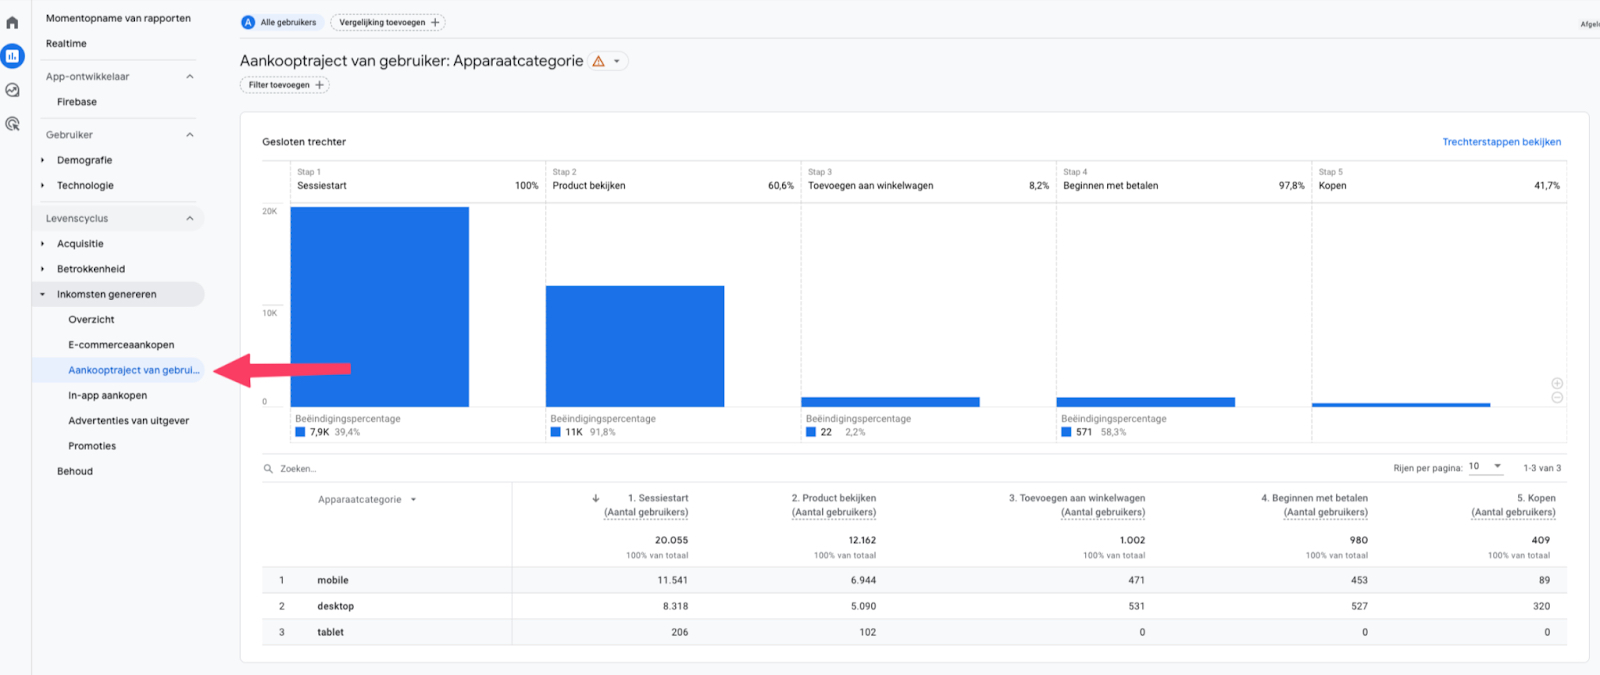Zoom in on the funnel chart
The height and width of the screenshot is (675, 1600).
tap(1557, 384)
